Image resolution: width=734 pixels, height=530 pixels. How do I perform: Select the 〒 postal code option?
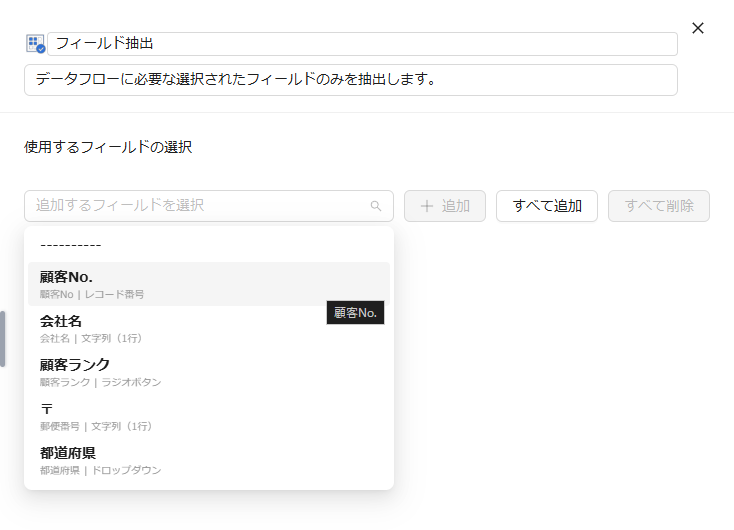pos(209,416)
